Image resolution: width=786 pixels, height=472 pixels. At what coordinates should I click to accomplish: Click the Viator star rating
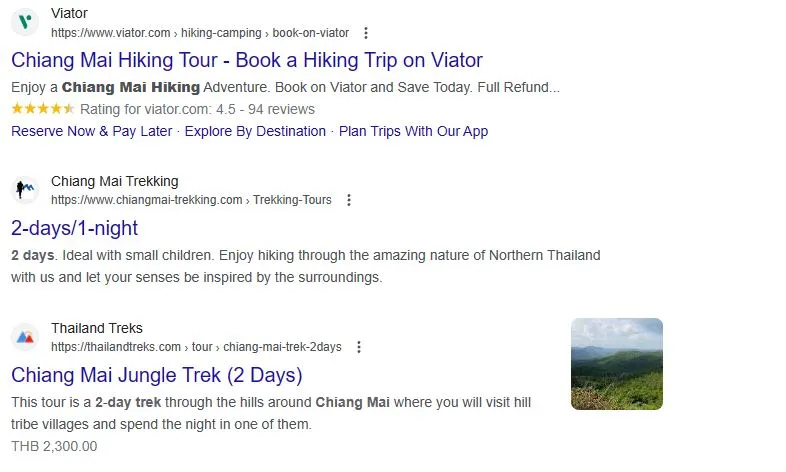point(42,109)
